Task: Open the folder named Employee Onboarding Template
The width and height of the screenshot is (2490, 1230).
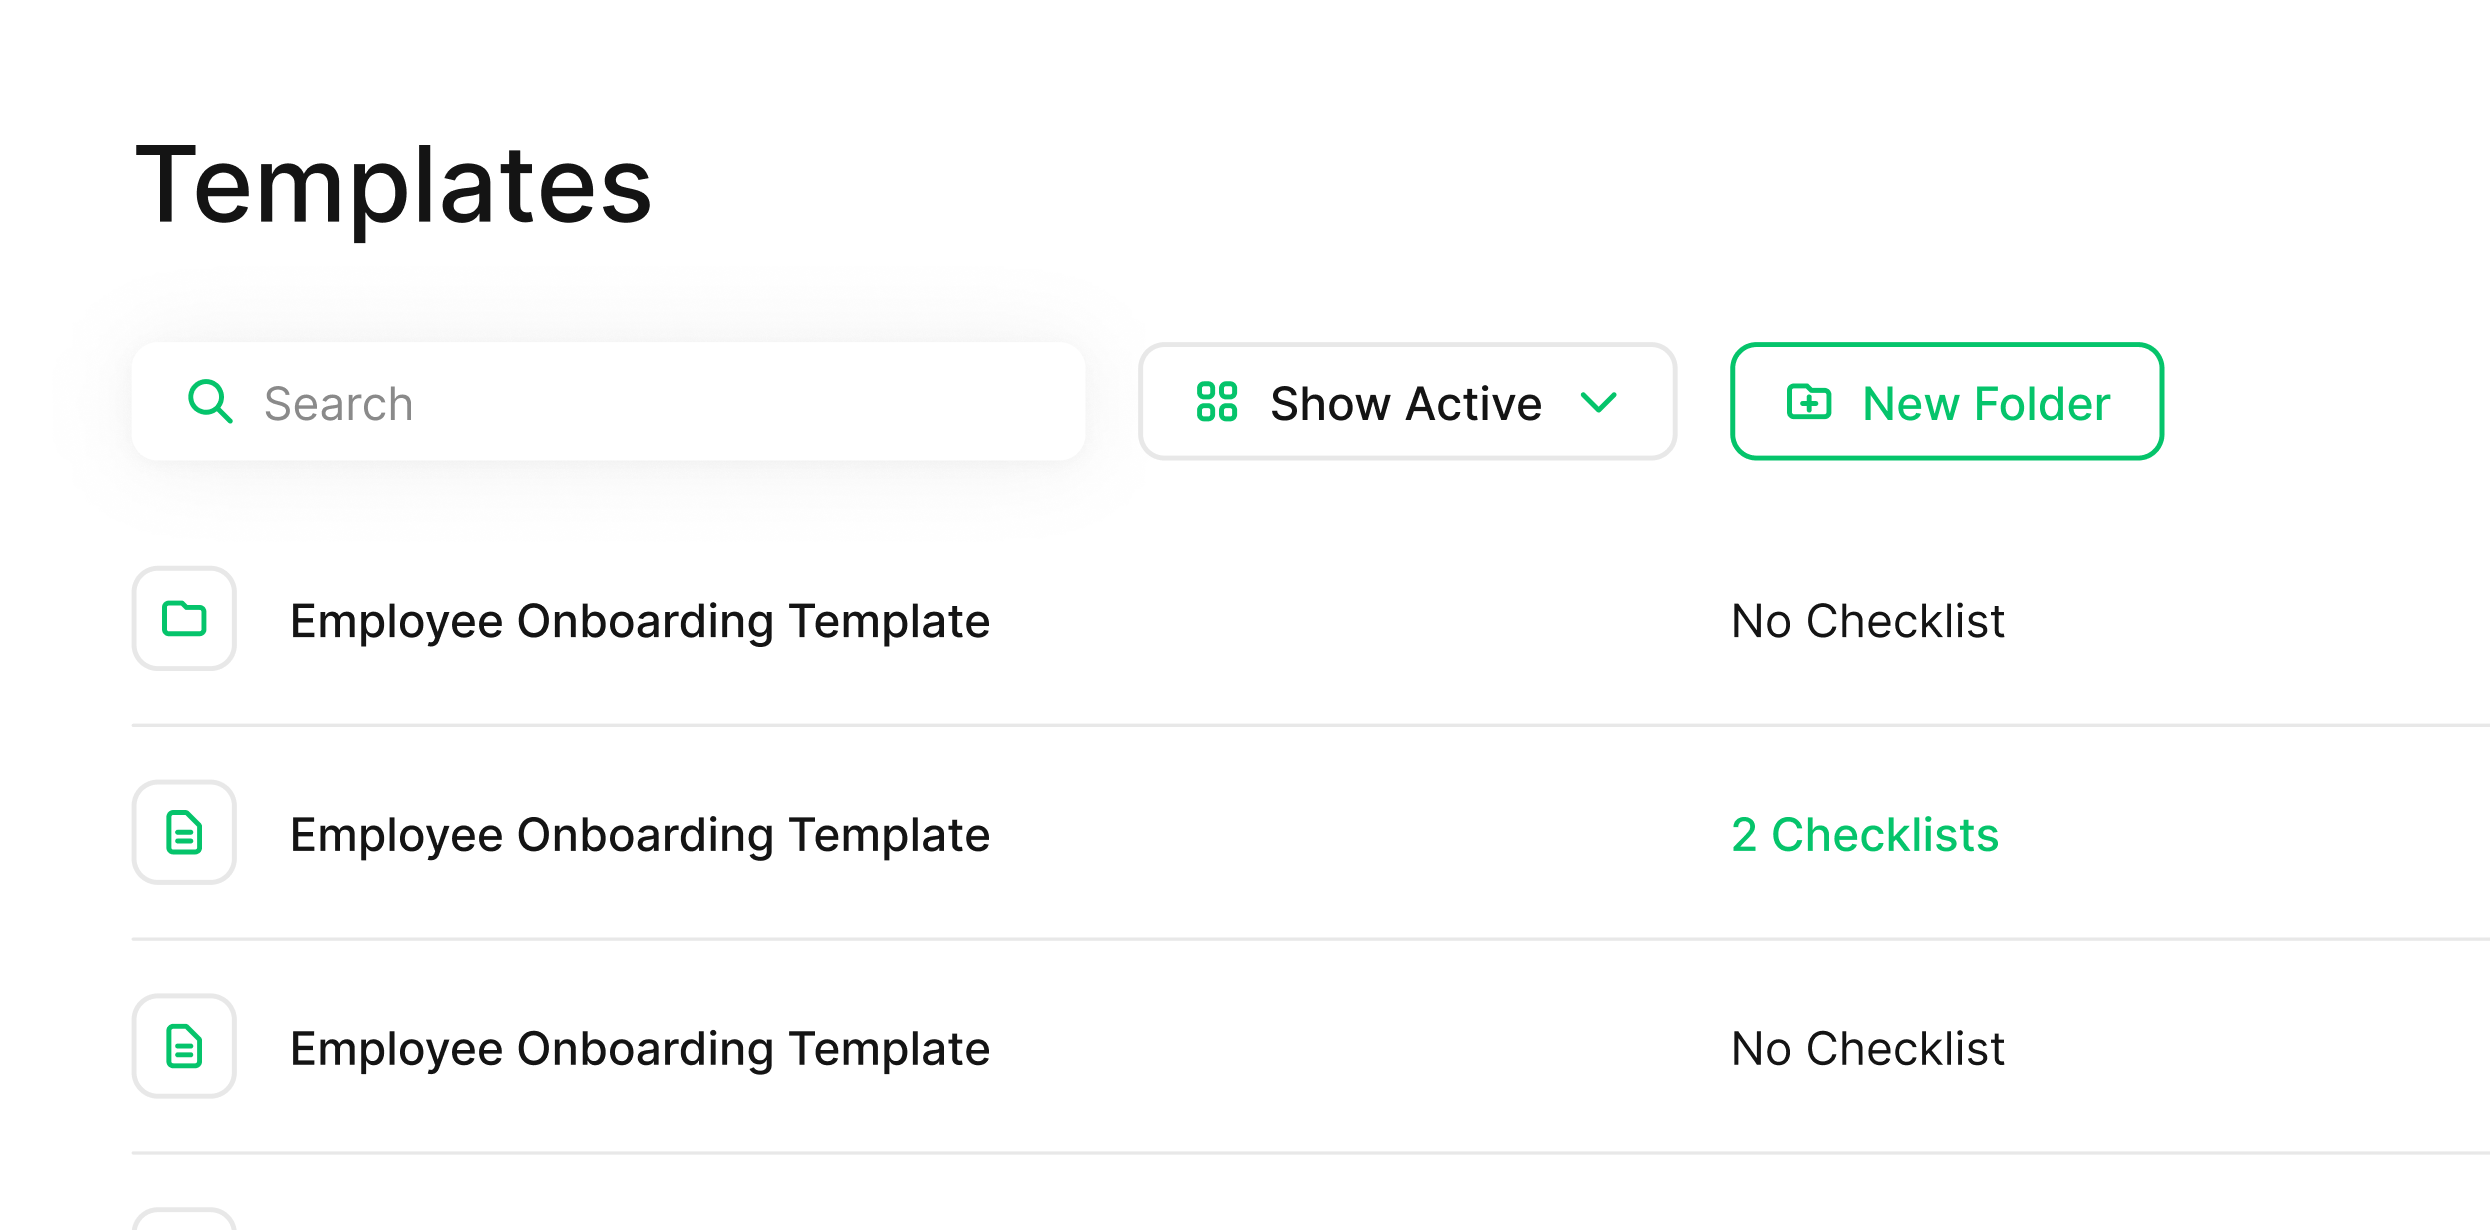Action: (x=639, y=621)
